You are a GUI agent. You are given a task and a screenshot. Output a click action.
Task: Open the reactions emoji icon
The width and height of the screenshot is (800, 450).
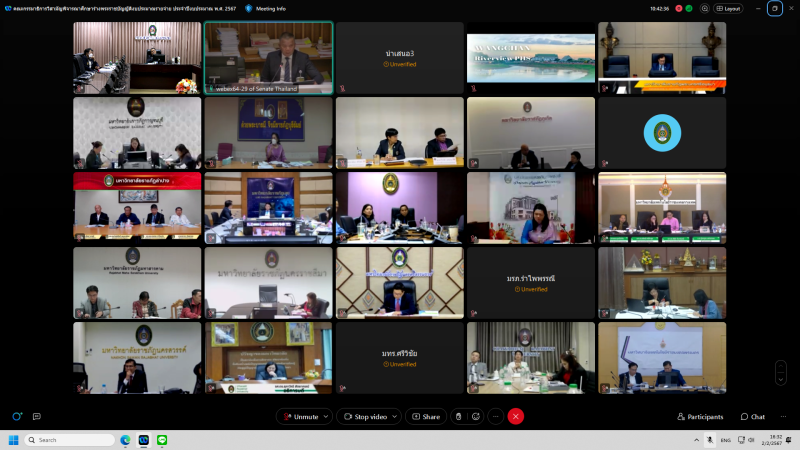tap(476, 416)
